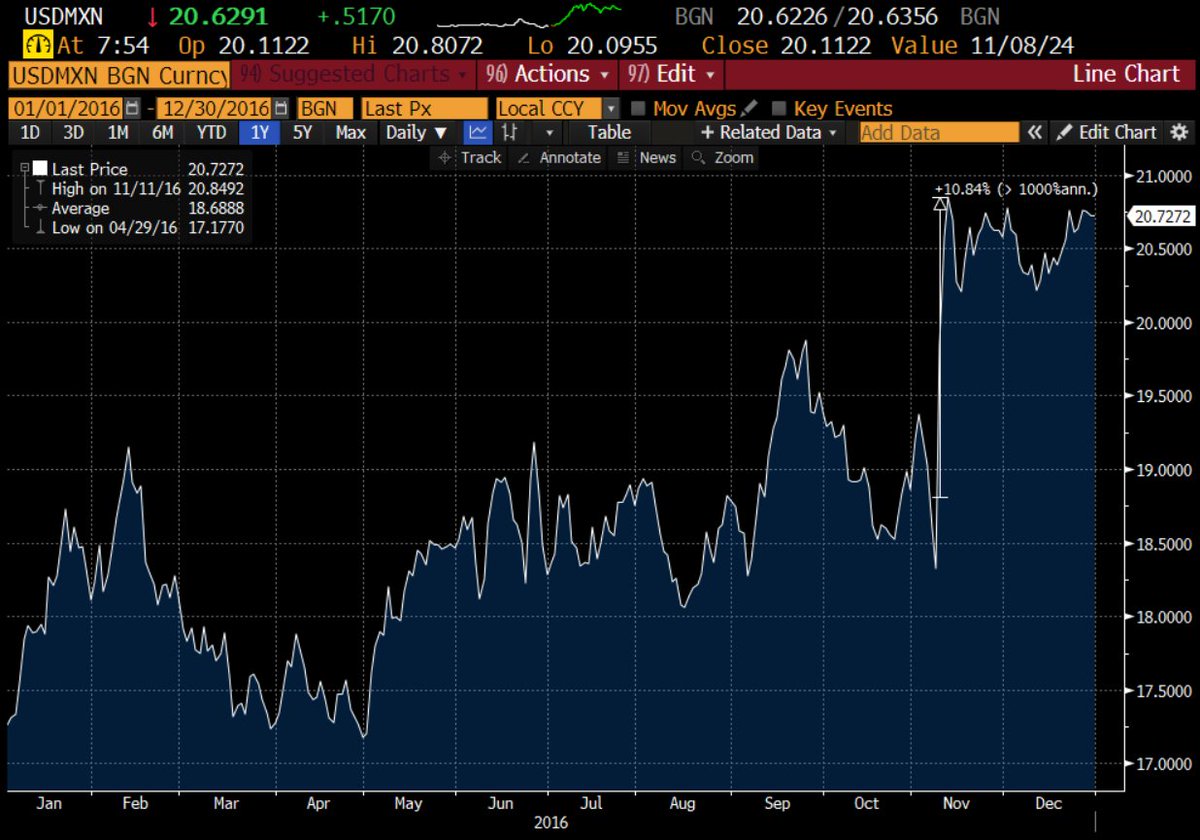Viewport: 1200px width, 840px height.
Task: Open the chart type dropdown arrow
Action: point(549,132)
